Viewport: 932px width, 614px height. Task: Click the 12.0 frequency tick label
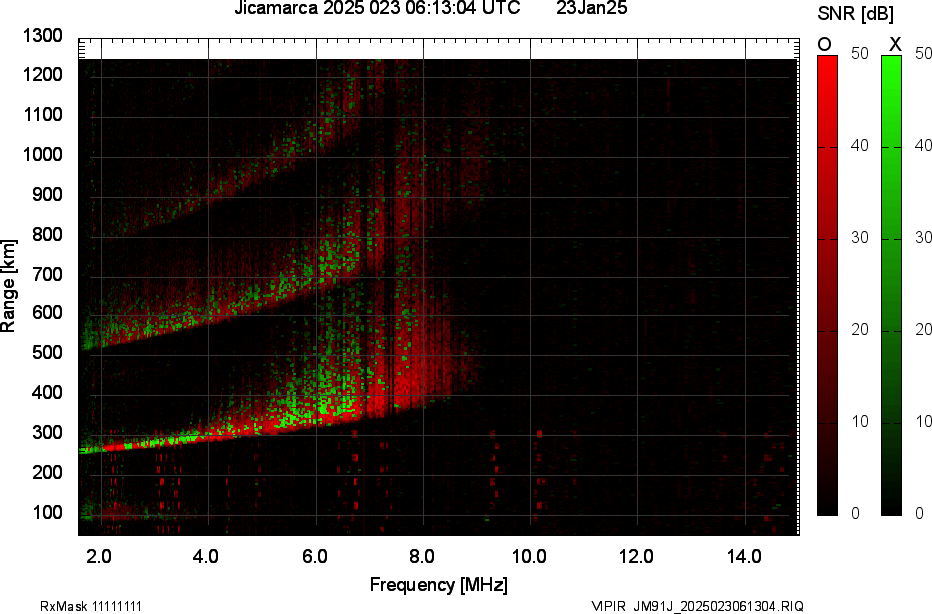pos(636,555)
